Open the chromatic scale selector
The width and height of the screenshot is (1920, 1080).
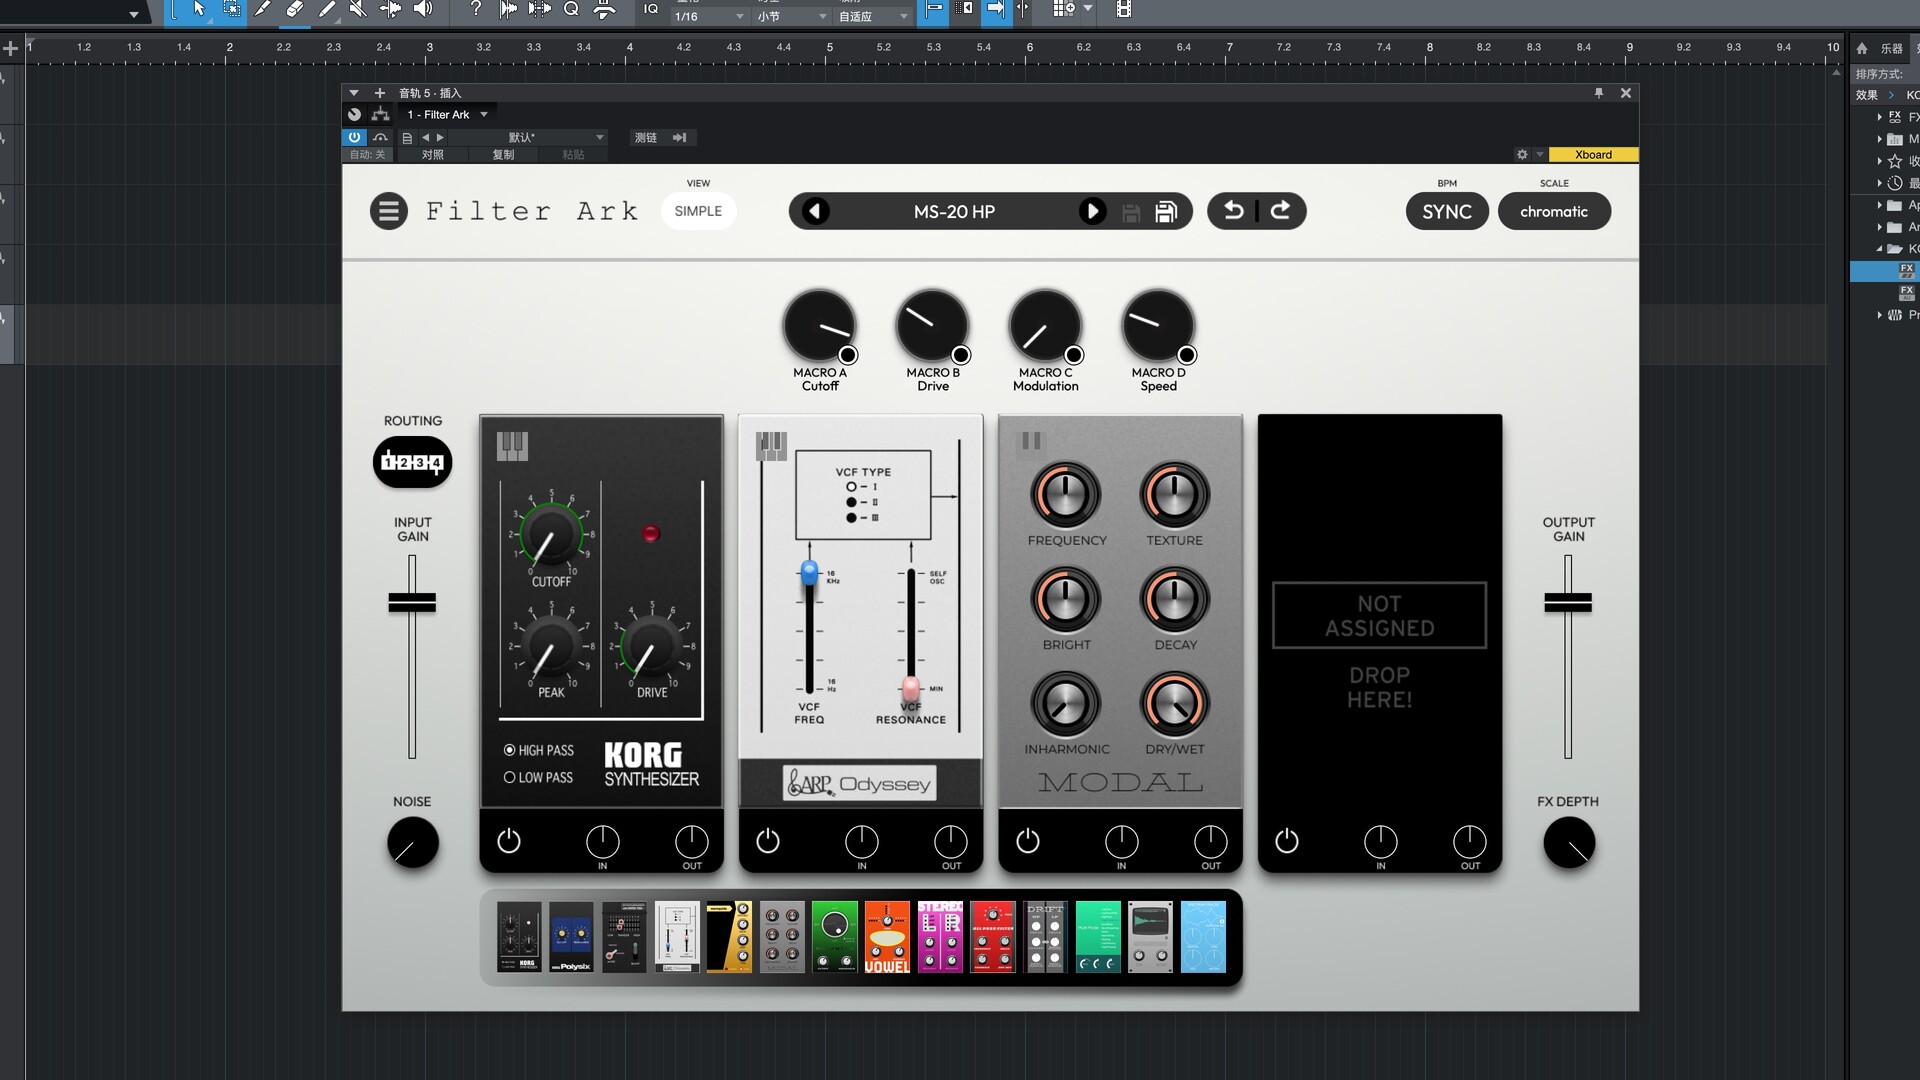(x=1553, y=211)
